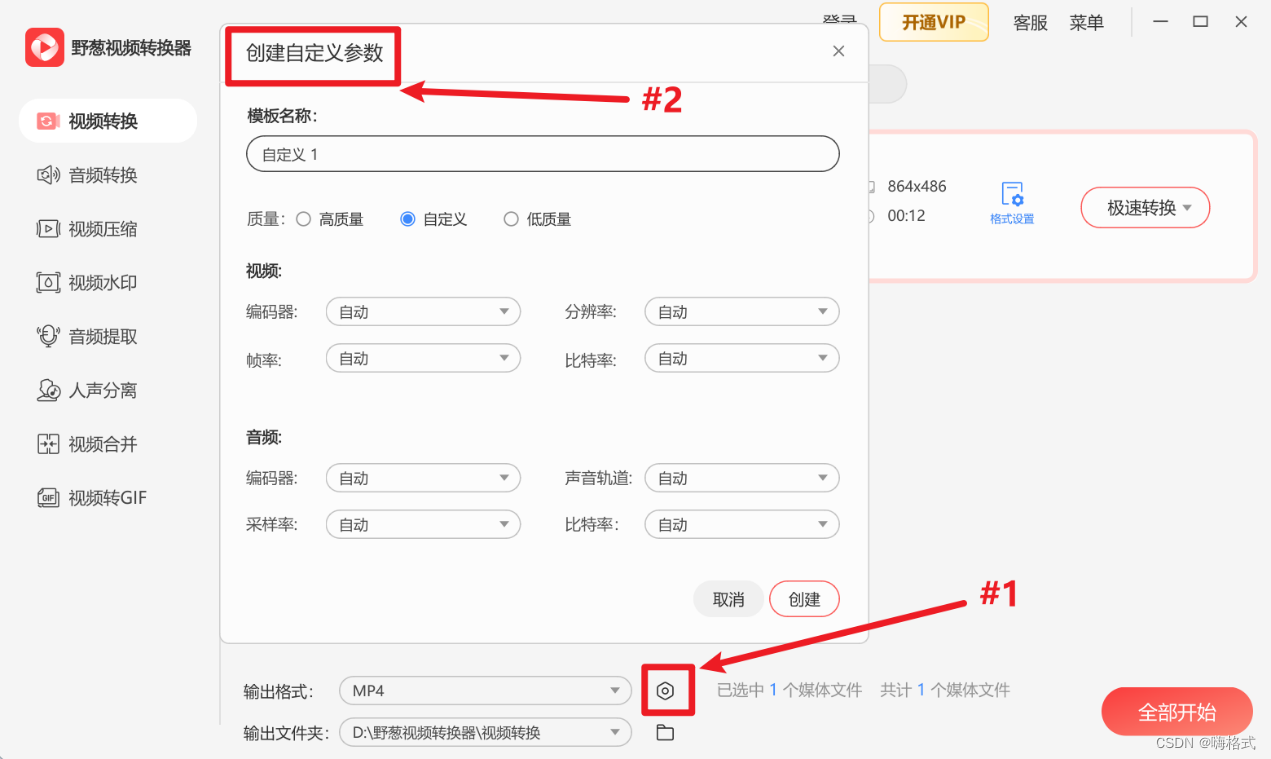Open the 极速转换 dropdown button
The height and width of the screenshot is (759, 1271).
coord(1145,208)
